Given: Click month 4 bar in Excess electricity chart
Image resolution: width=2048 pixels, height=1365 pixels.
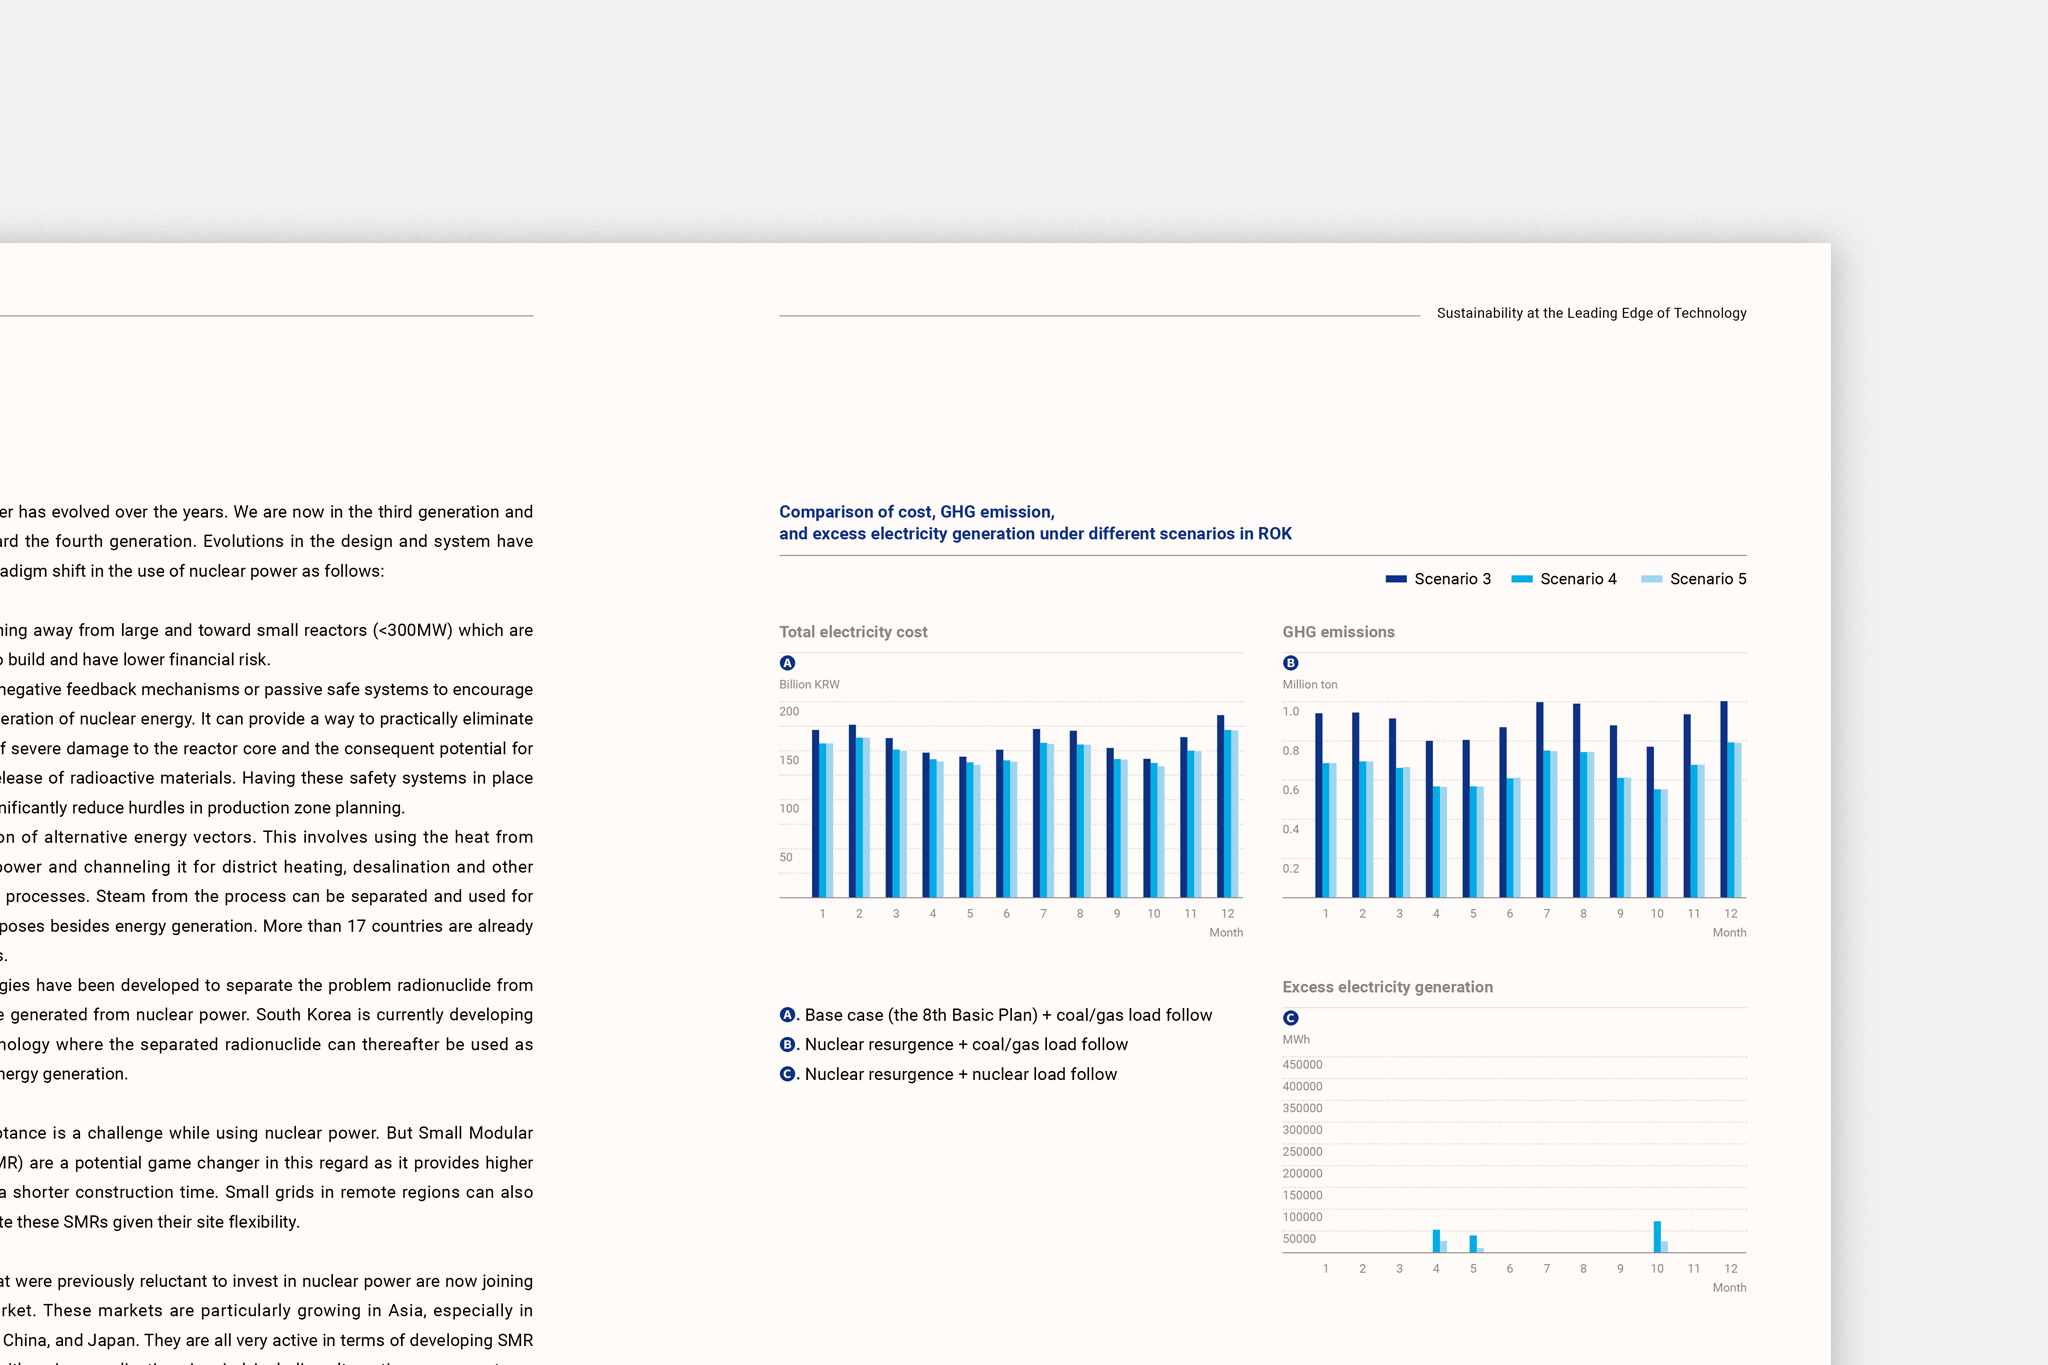Looking at the screenshot, I should [x=1436, y=1241].
